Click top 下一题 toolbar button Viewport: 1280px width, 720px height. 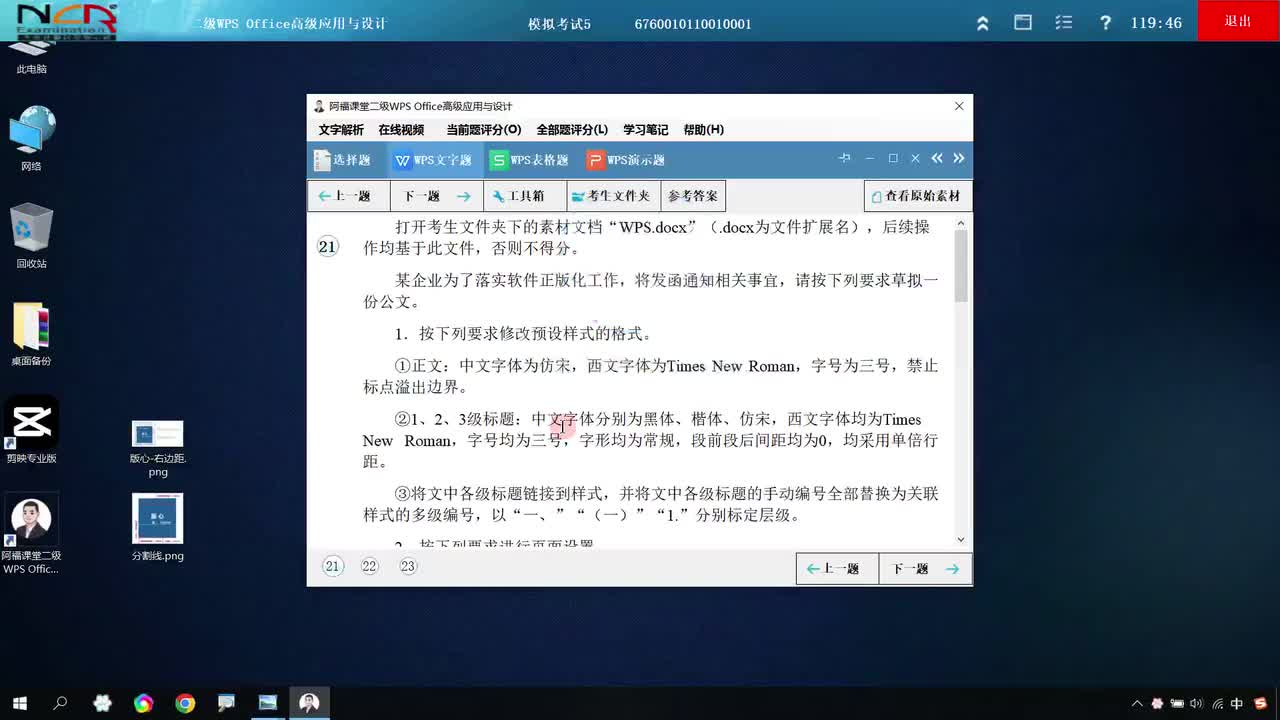(x=436, y=196)
